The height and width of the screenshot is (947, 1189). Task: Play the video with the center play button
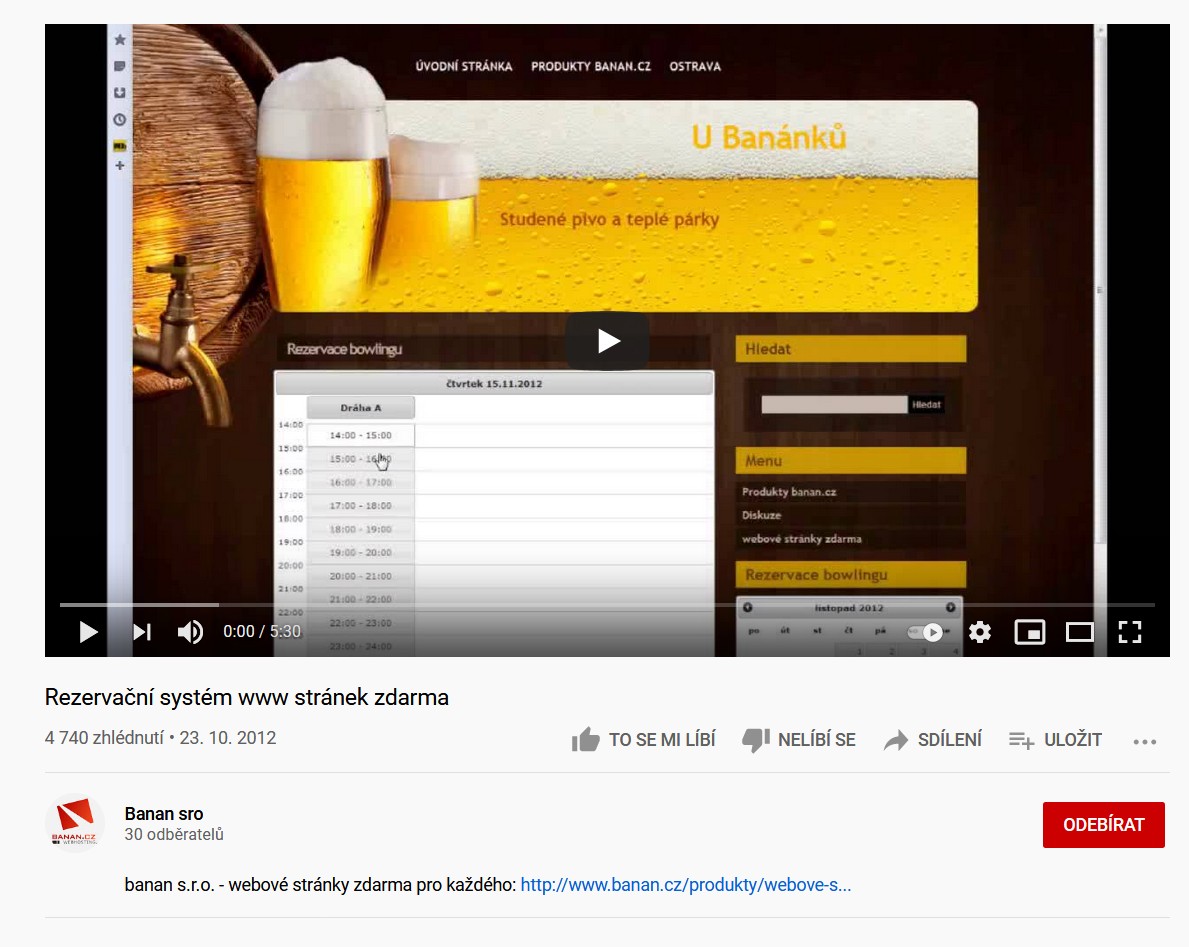(x=606, y=340)
